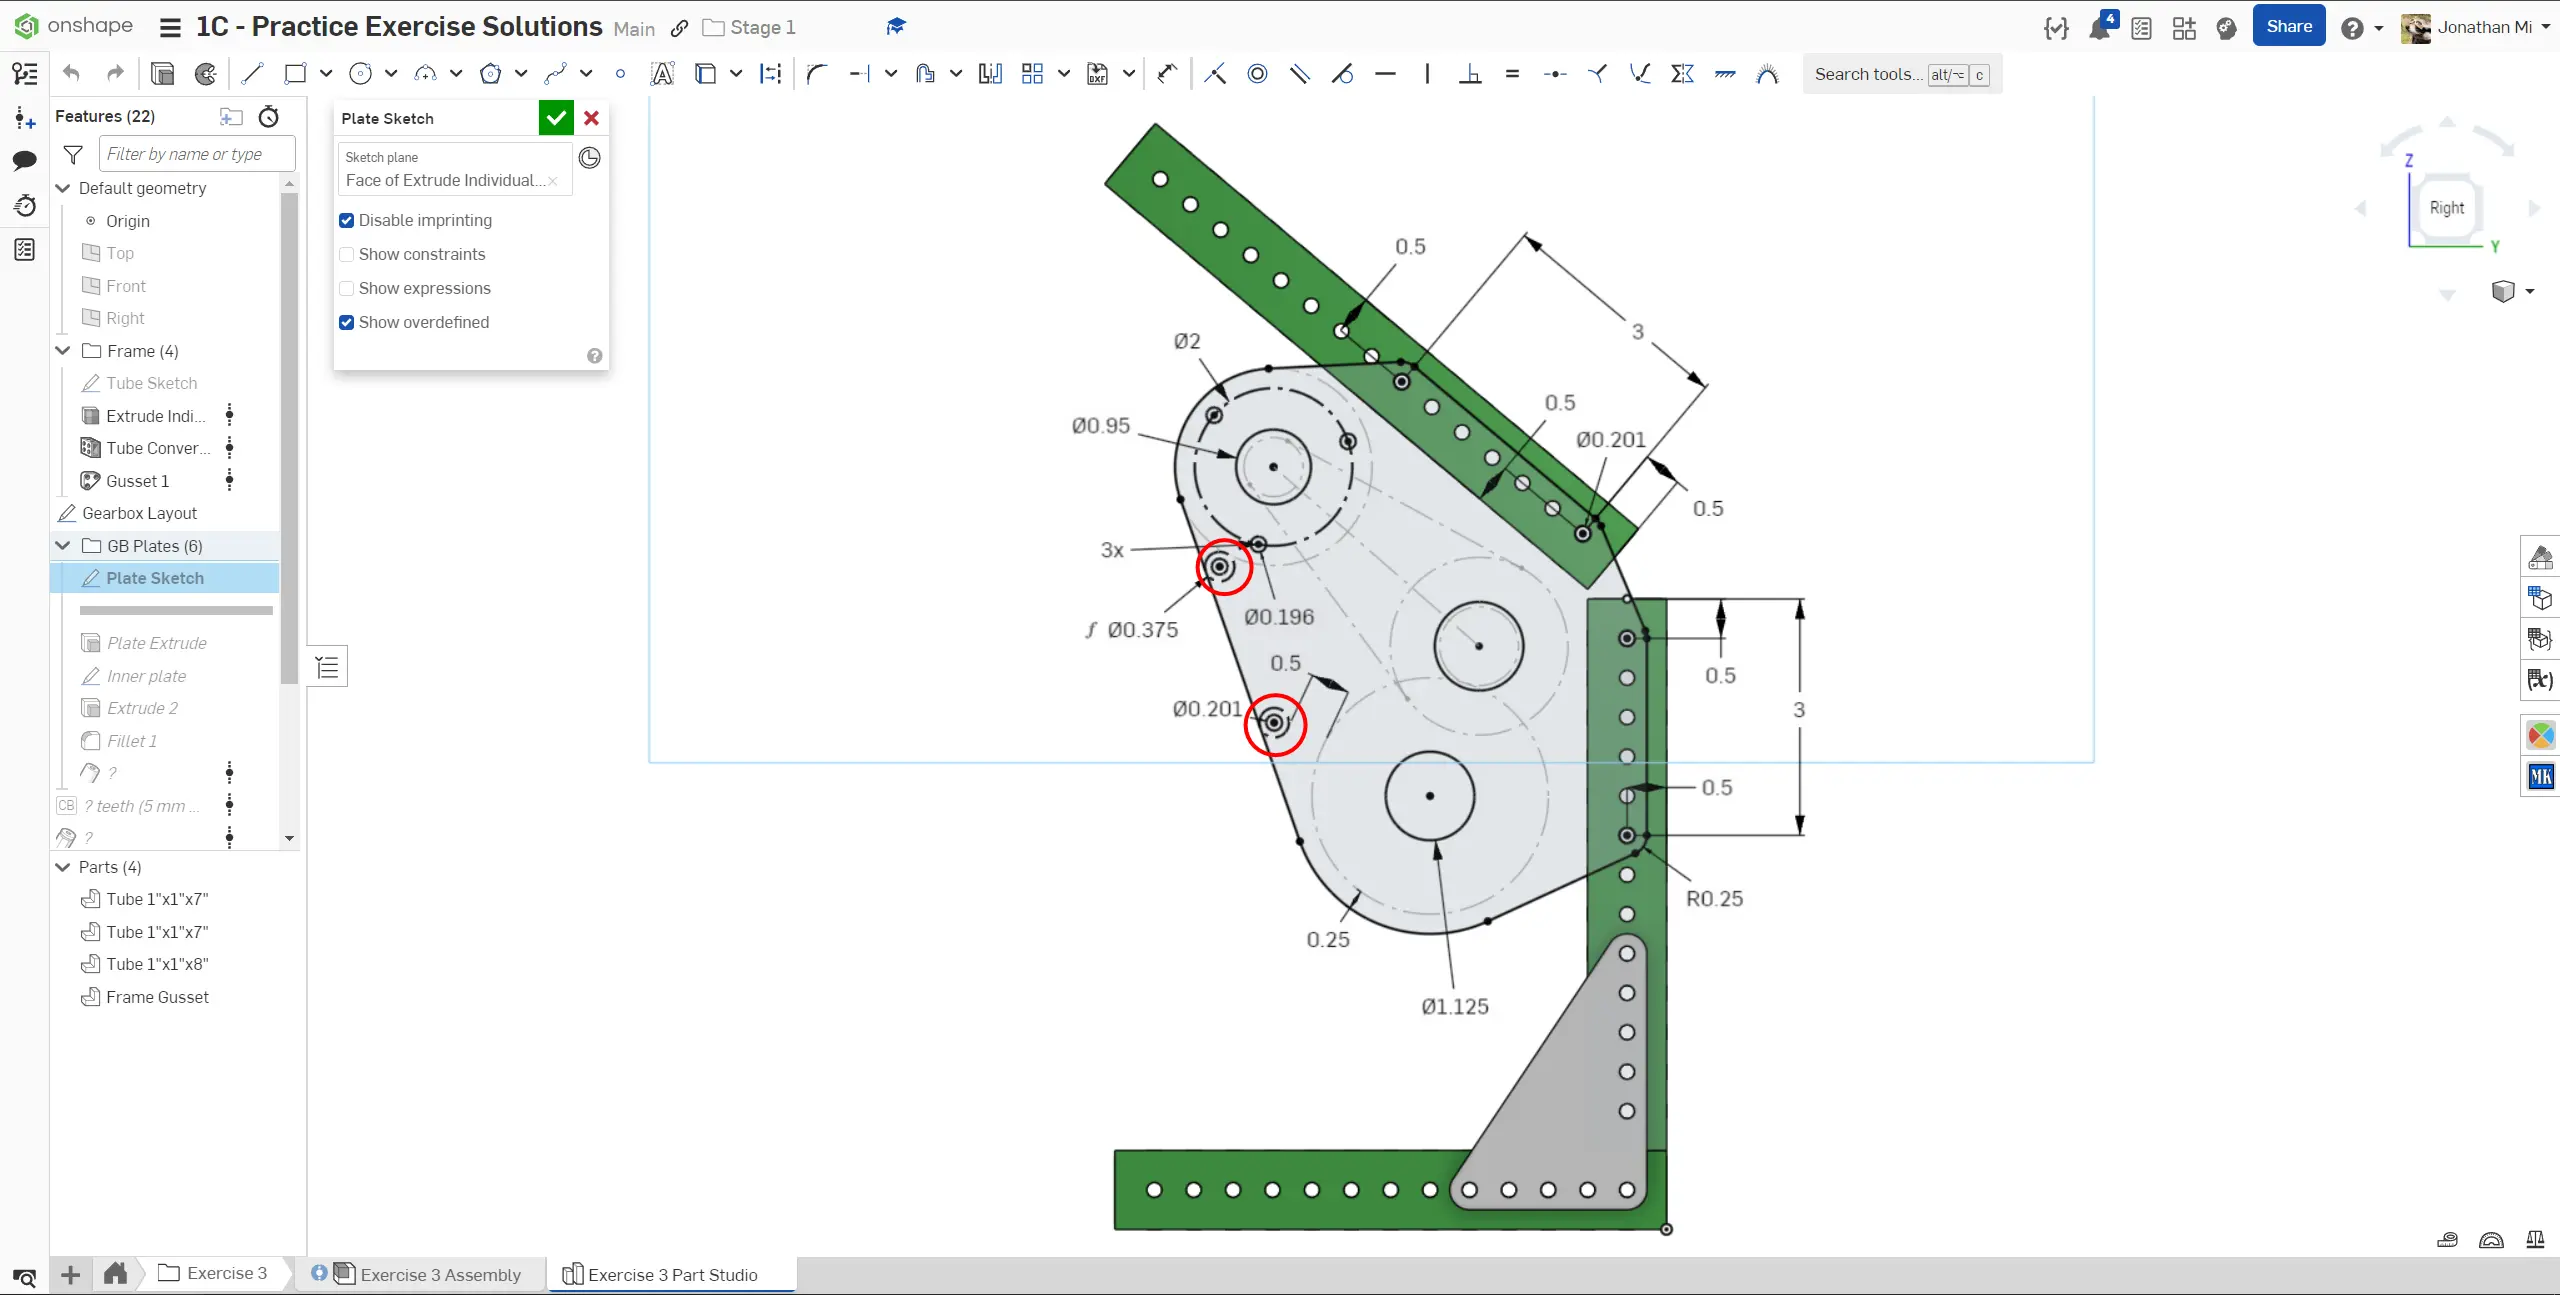2560x1295 pixels.
Task: Turn on Show expressions option
Action: click(x=347, y=288)
